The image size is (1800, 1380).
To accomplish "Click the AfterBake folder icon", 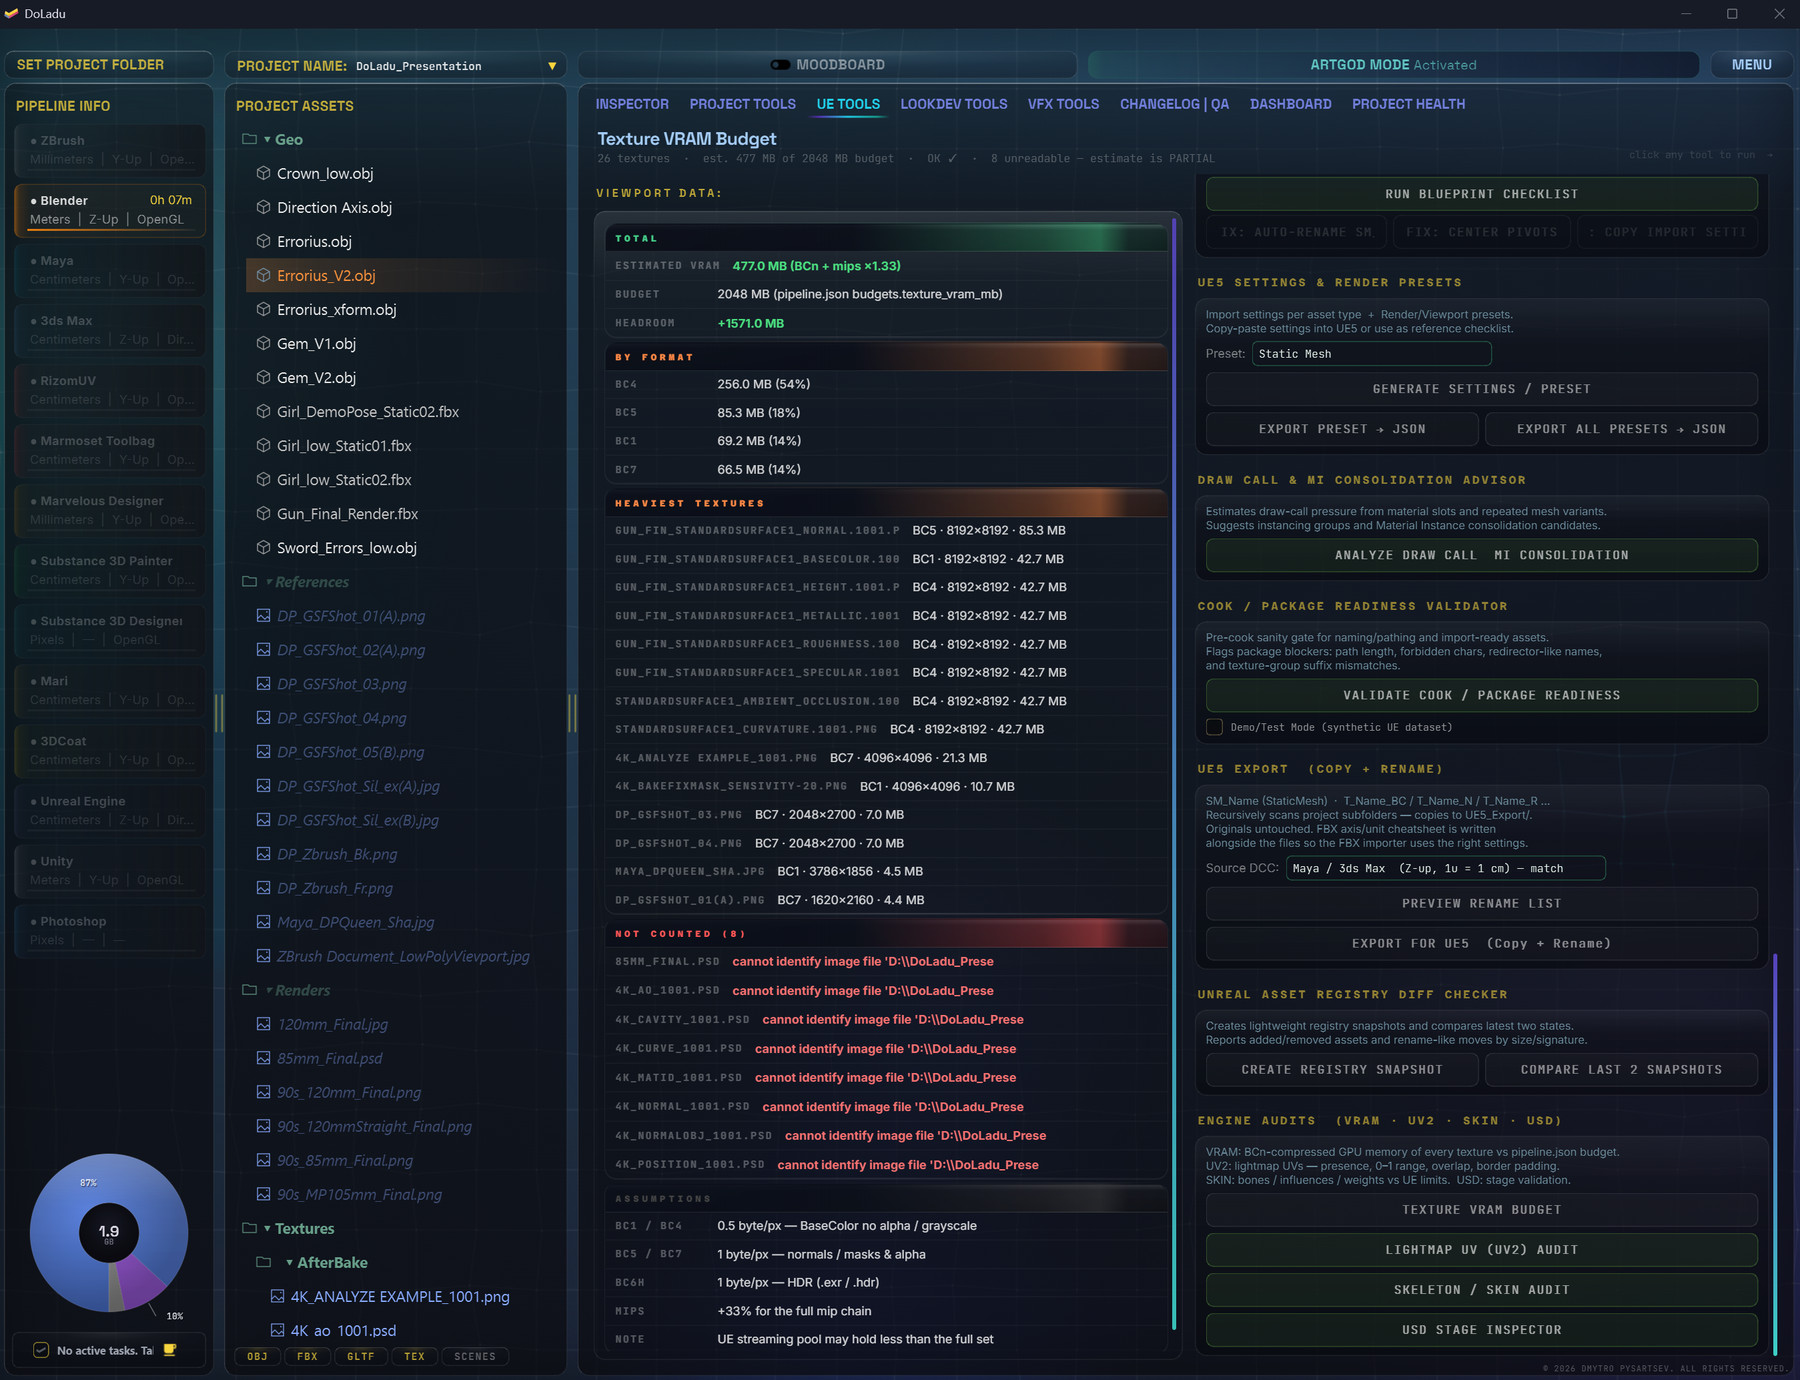I will [x=263, y=1261].
